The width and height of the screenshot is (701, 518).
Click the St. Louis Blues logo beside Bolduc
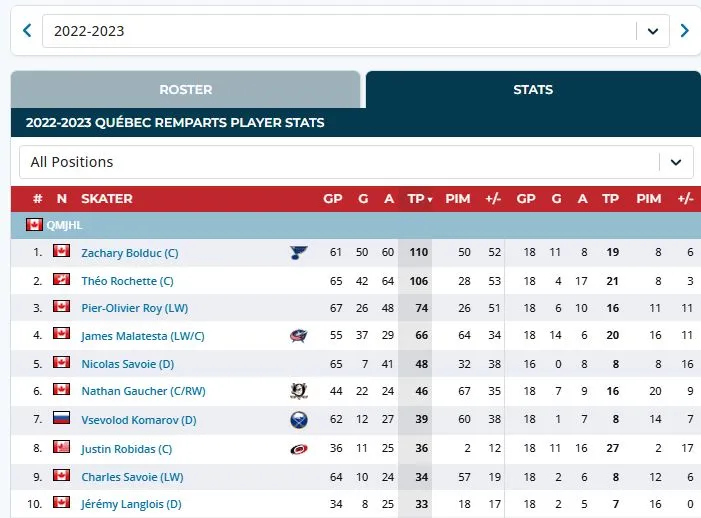click(298, 253)
